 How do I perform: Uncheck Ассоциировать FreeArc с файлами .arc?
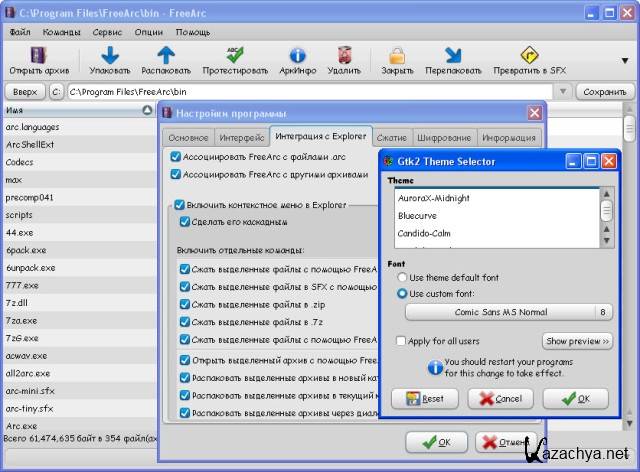pos(176,157)
